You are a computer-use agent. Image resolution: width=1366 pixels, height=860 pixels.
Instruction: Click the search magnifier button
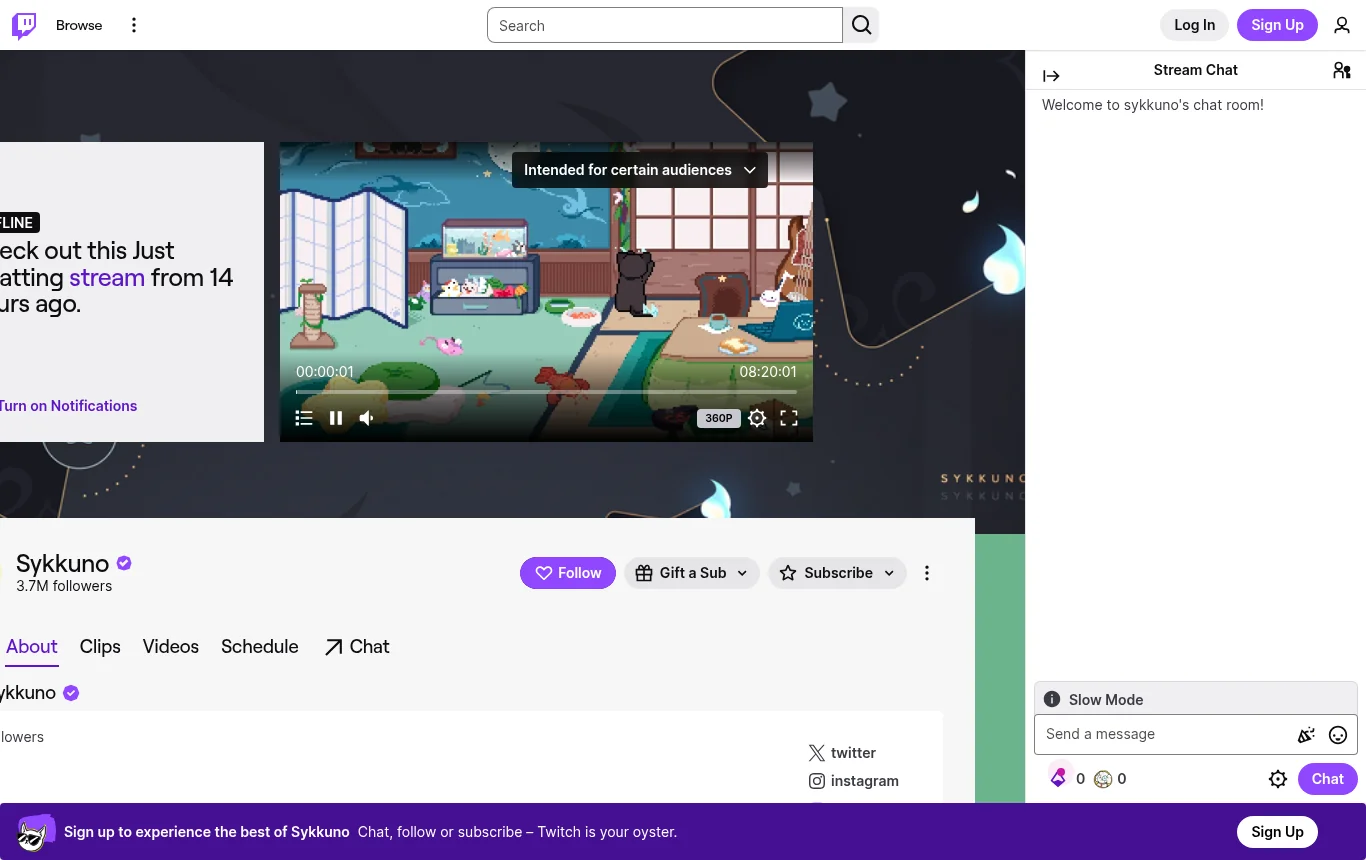[x=861, y=25]
